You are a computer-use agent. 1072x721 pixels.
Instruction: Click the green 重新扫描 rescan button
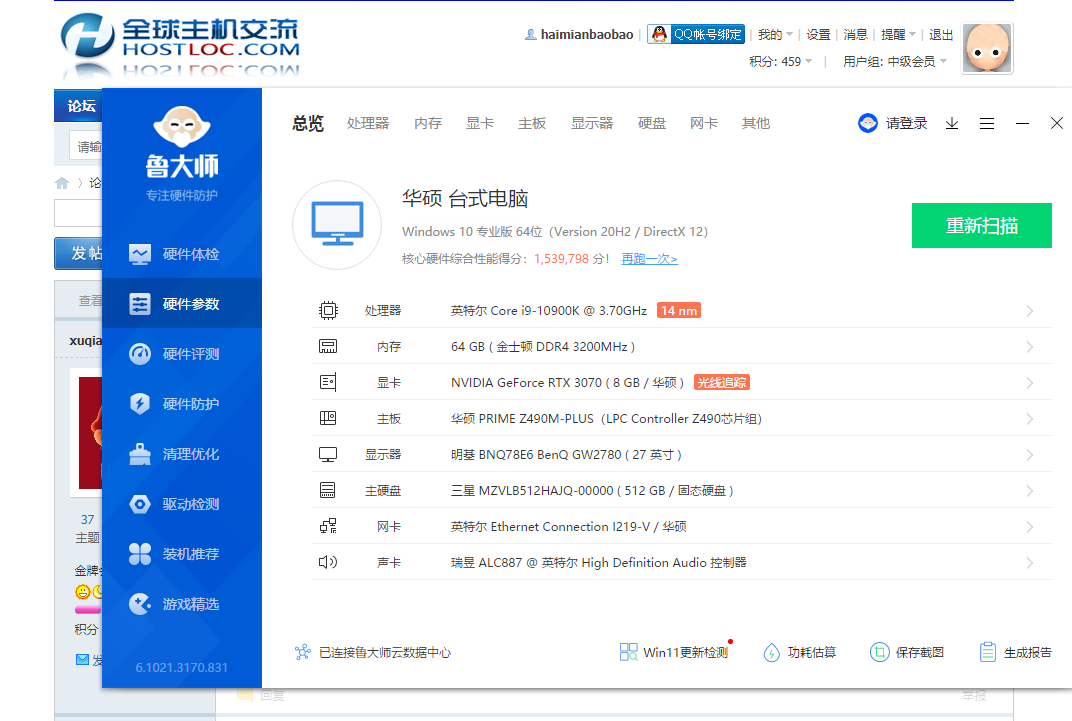982,226
